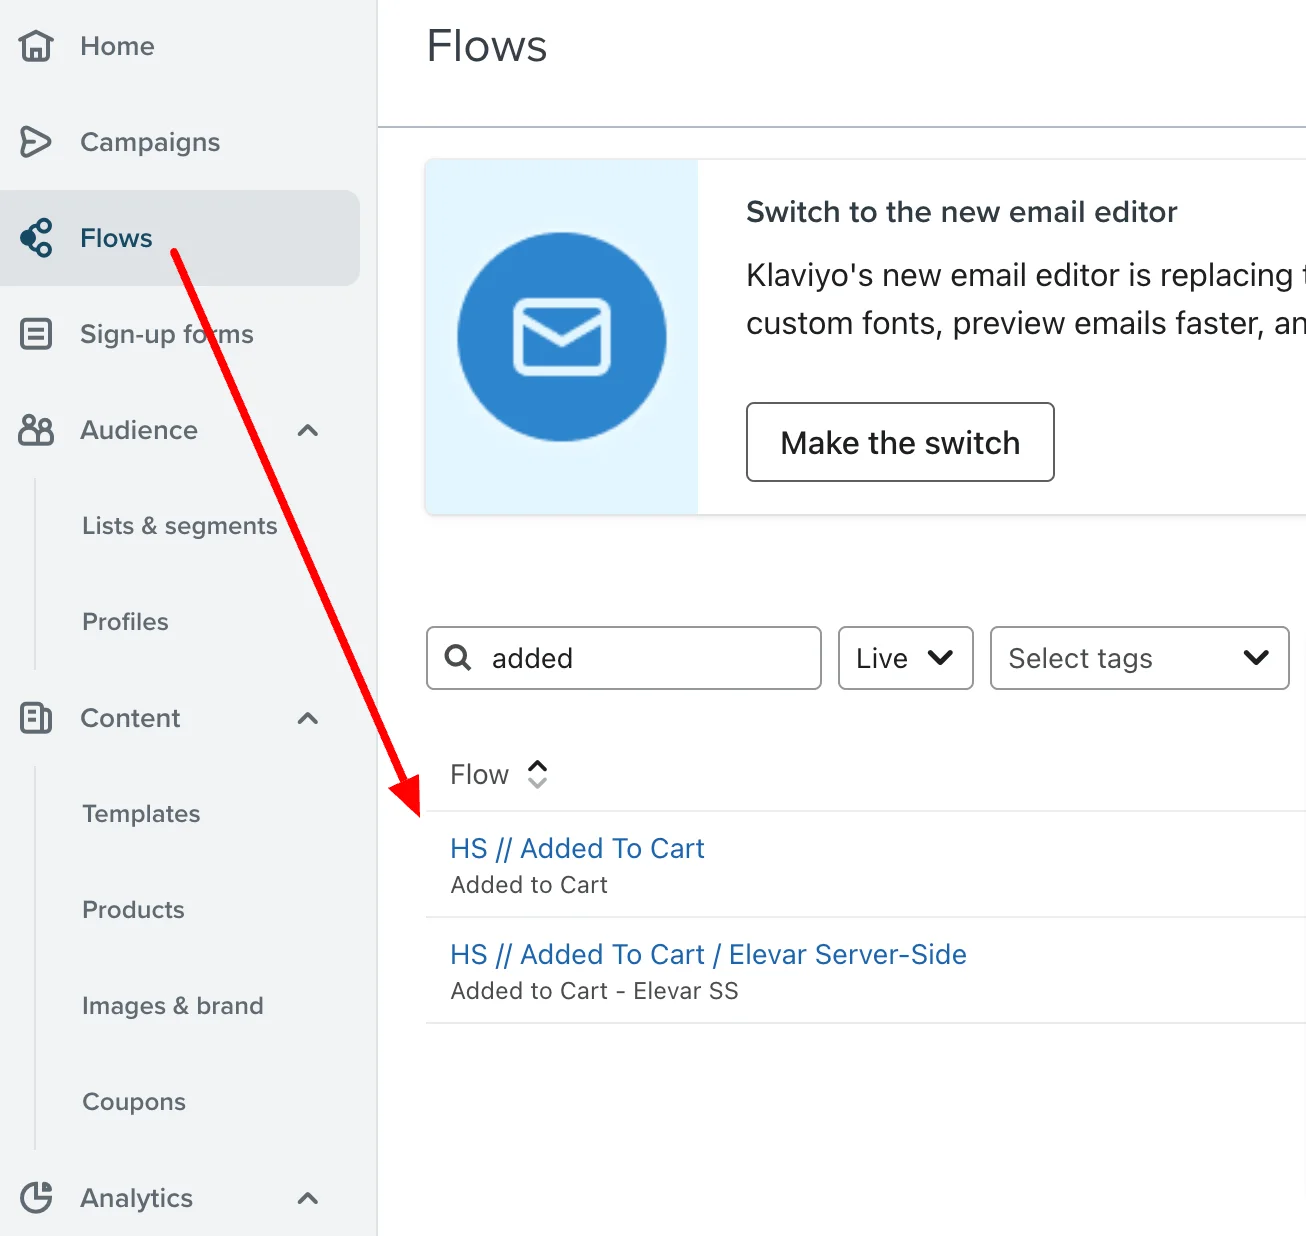Click the flow search field containing 'added'
This screenshot has height=1236, width=1306.
tap(624, 658)
